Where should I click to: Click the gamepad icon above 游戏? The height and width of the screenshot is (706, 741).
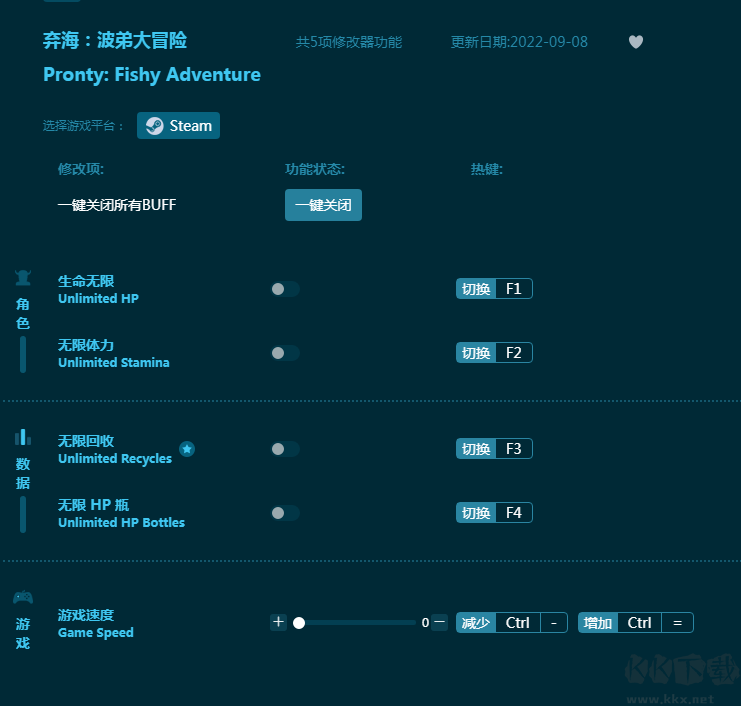point(23,597)
